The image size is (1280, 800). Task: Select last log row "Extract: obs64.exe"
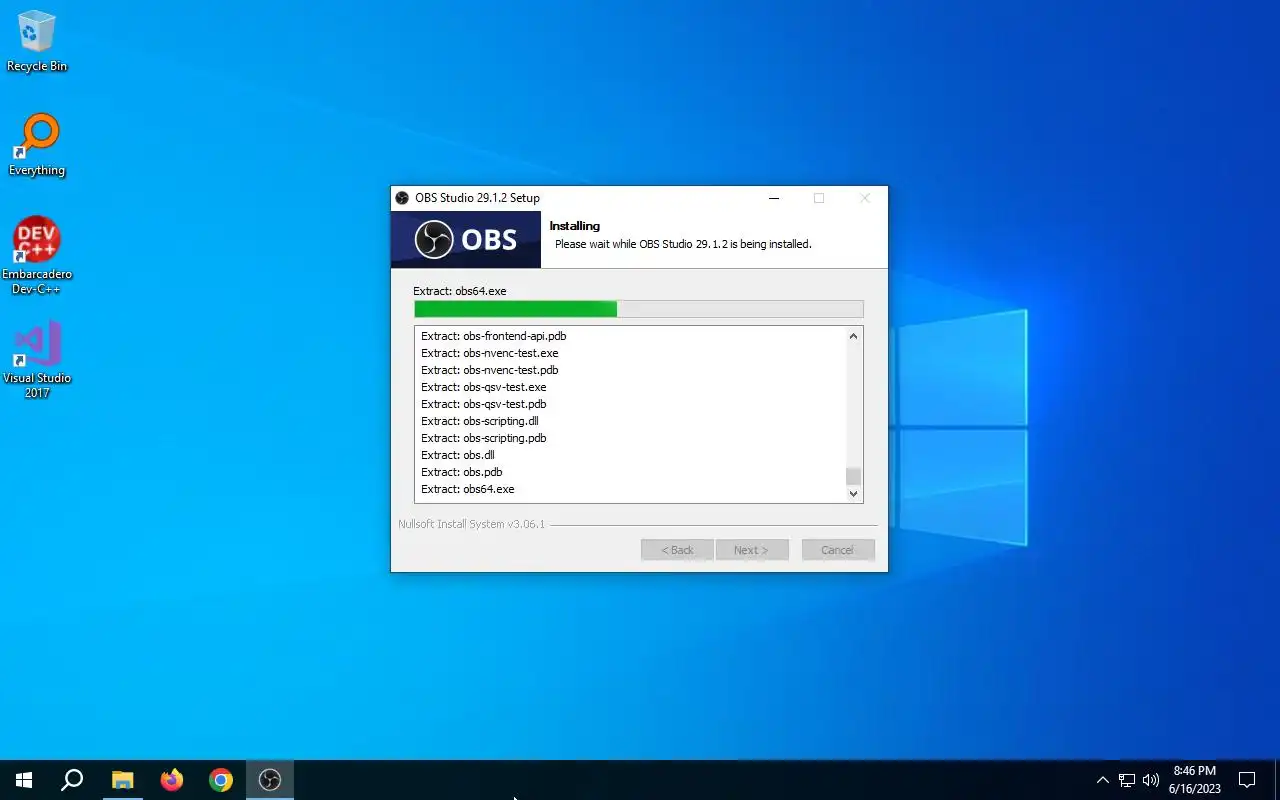[630, 489]
